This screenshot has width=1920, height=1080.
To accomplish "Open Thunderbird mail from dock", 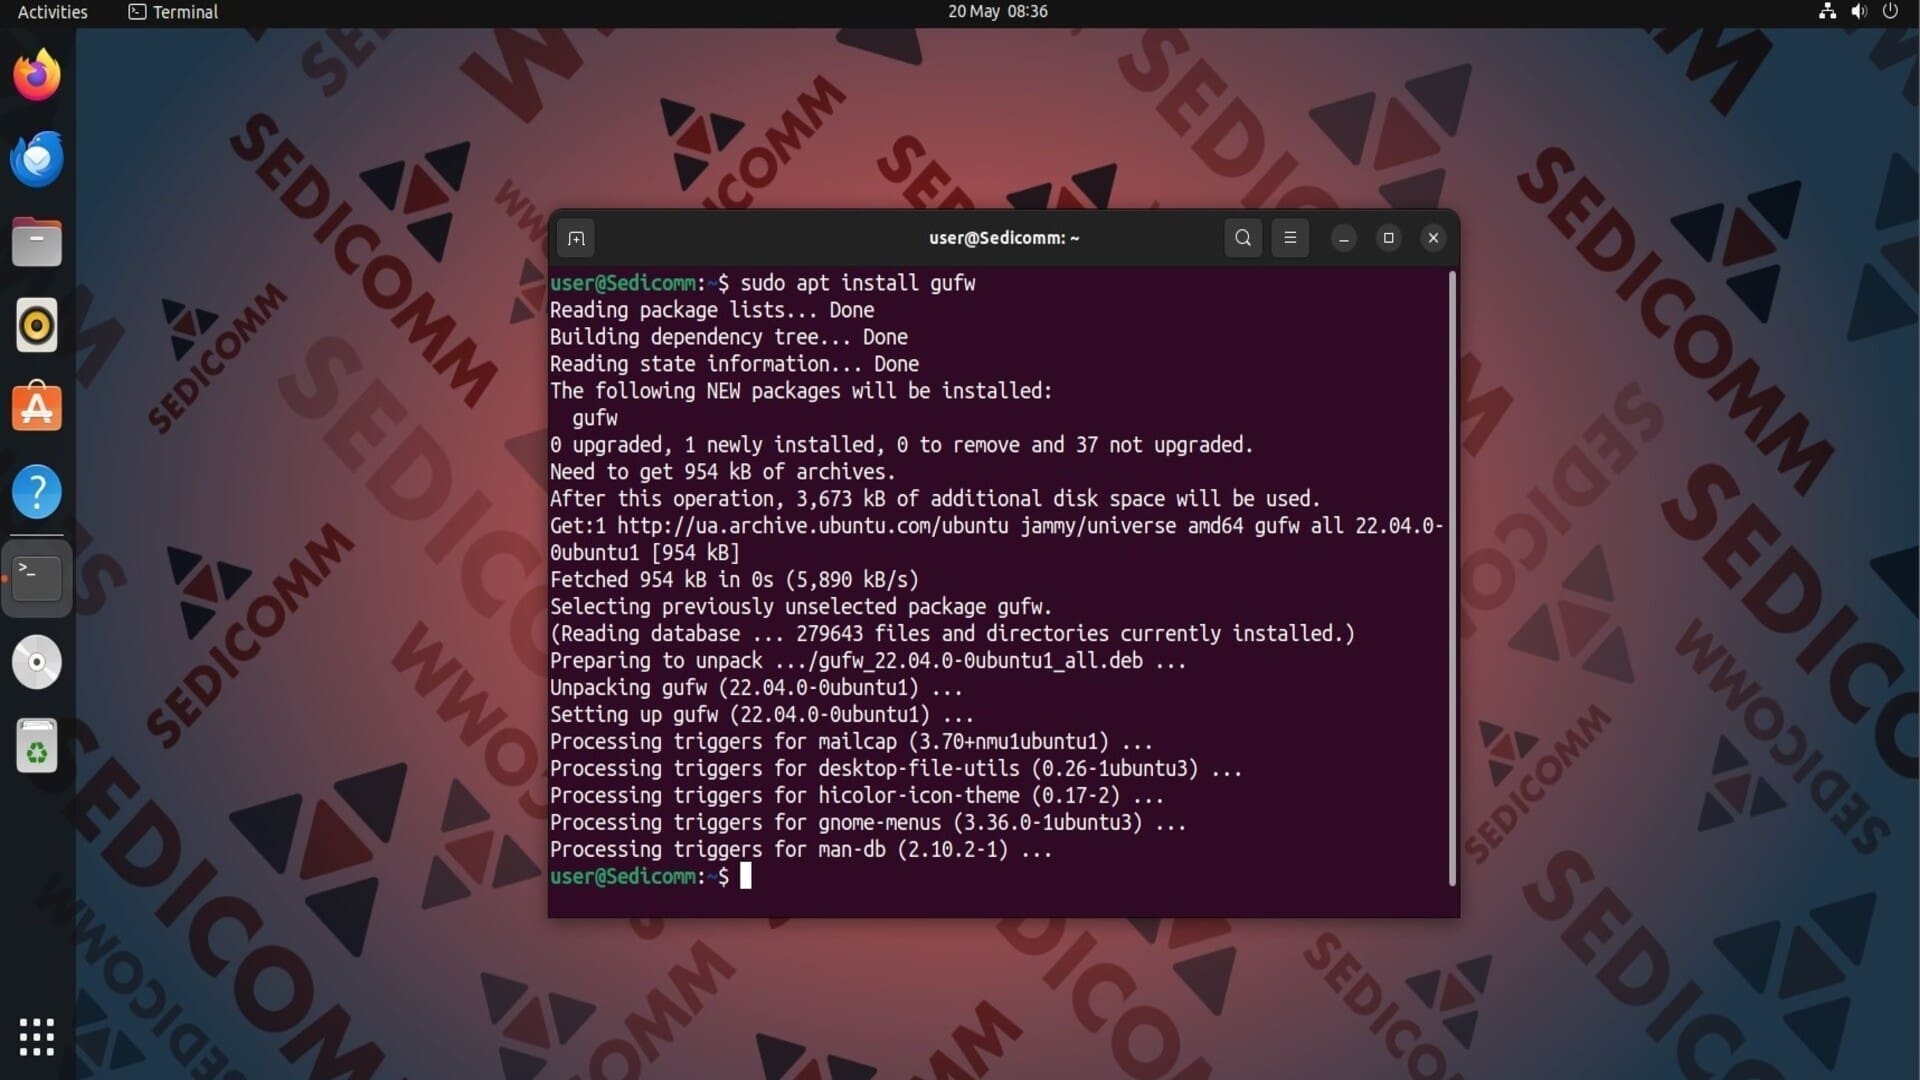I will 37,159.
